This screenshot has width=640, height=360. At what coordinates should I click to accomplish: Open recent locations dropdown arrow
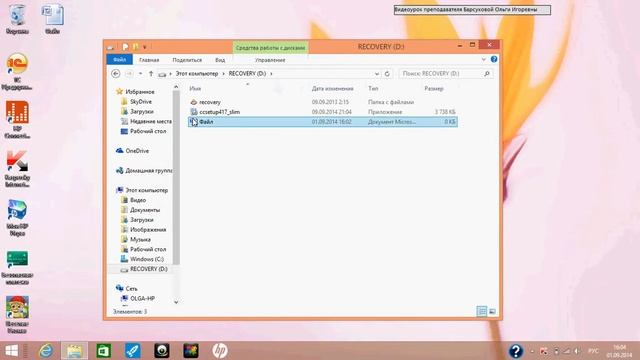coord(140,73)
